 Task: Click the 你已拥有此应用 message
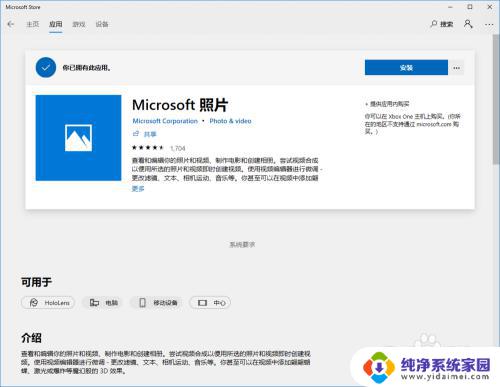pyautogui.click(x=87, y=68)
